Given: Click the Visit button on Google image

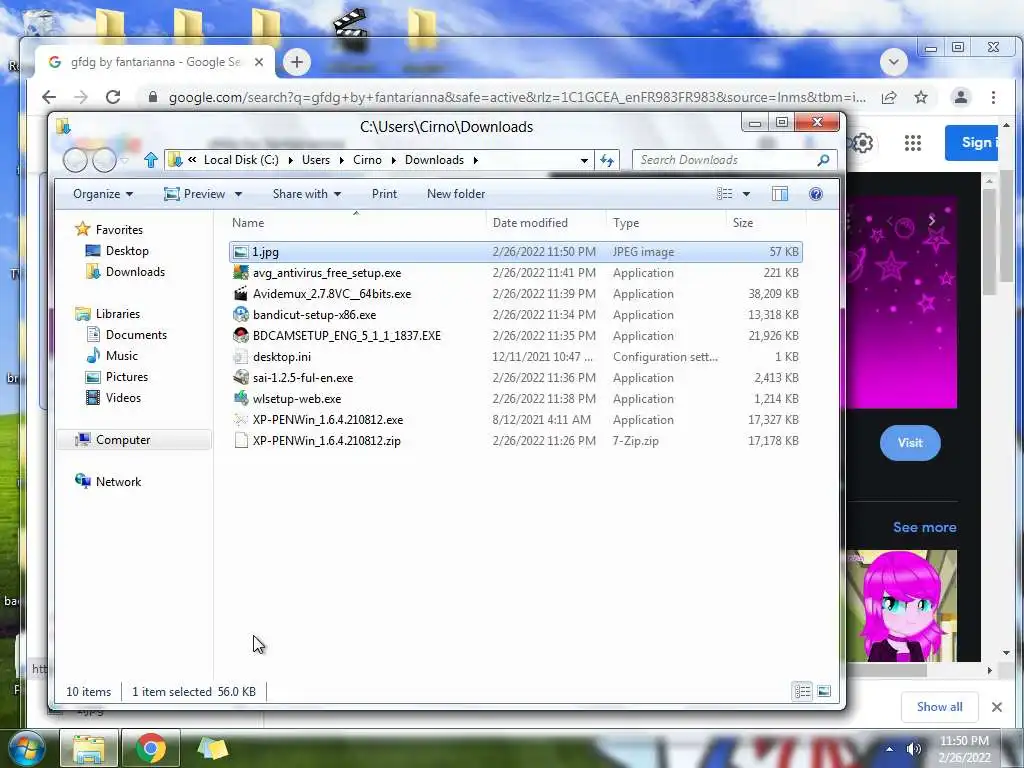Looking at the screenshot, I should tap(910, 443).
